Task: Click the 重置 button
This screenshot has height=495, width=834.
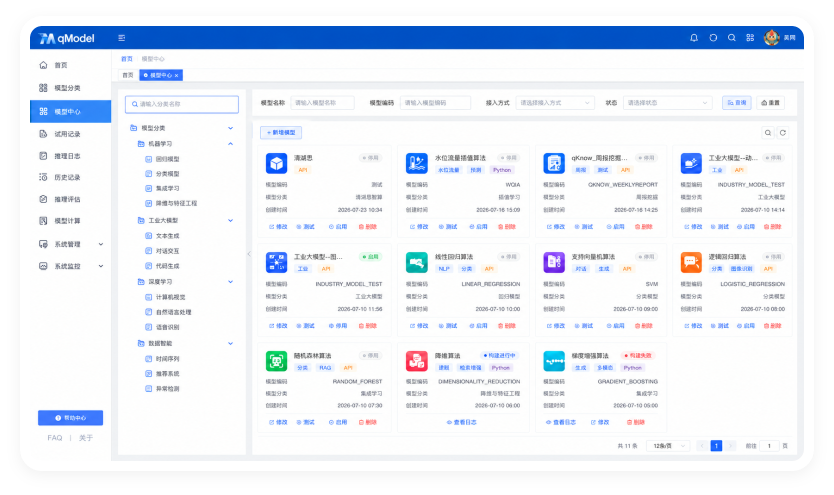Action: pyautogui.click(x=770, y=103)
